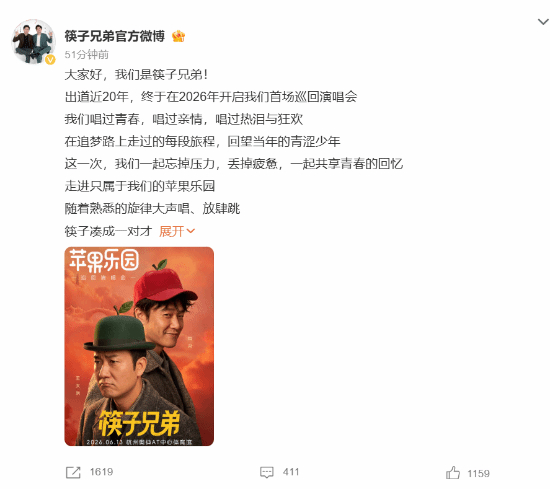This screenshot has height=489, width=550.
Task: Open 筷子兄弟官方微博 profile name link
Action: pos(115,36)
